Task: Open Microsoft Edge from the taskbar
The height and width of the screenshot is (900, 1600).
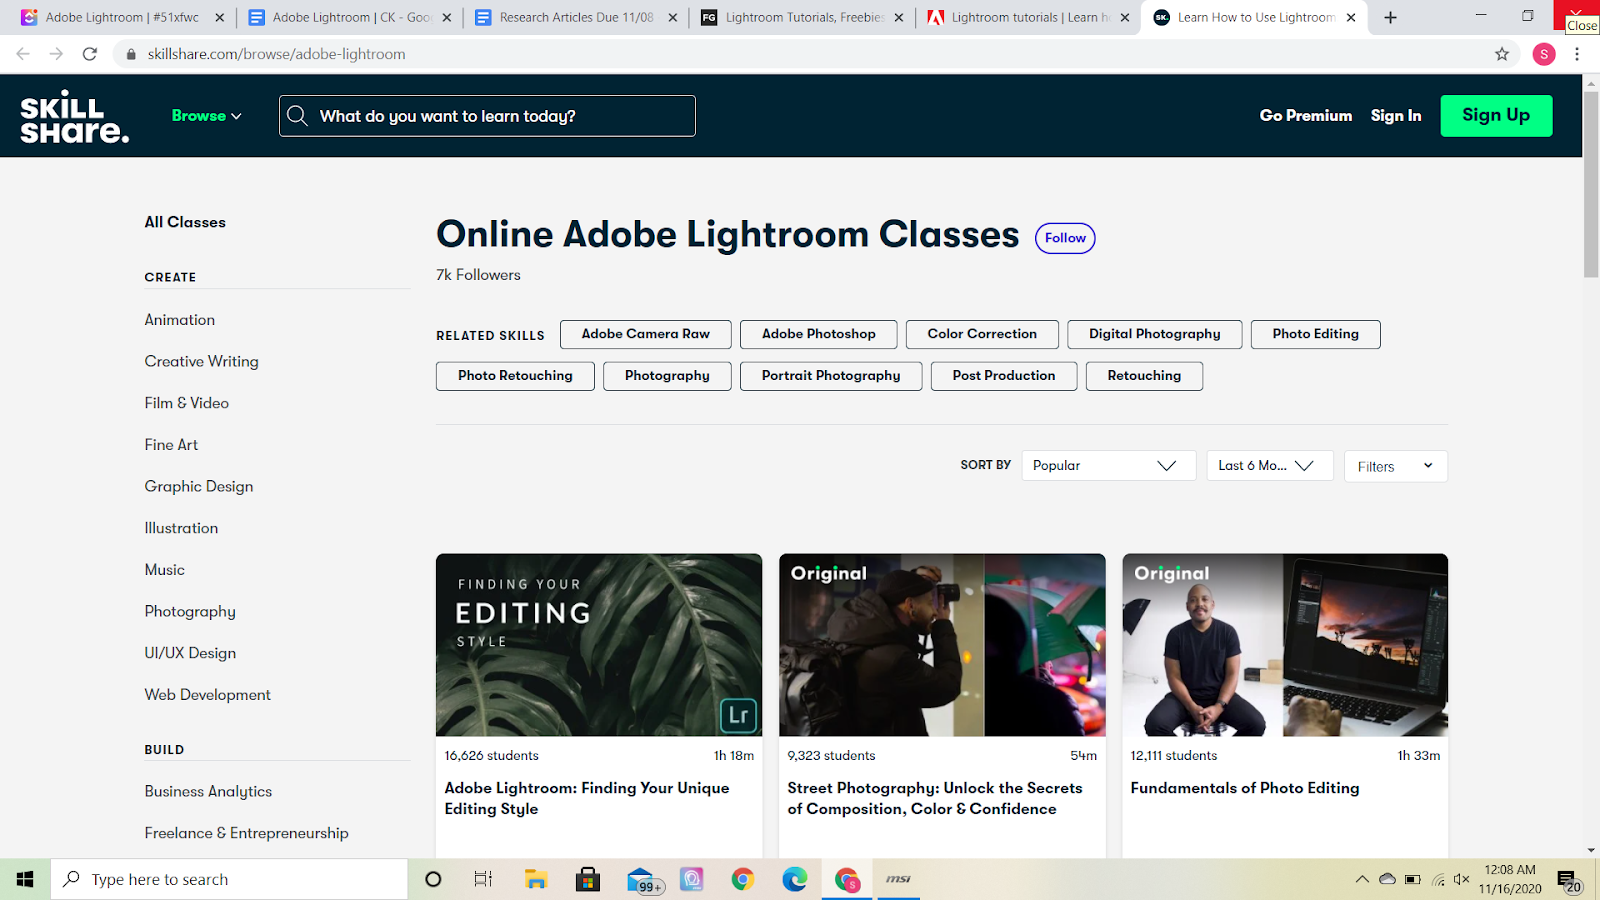Action: point(795,879)
